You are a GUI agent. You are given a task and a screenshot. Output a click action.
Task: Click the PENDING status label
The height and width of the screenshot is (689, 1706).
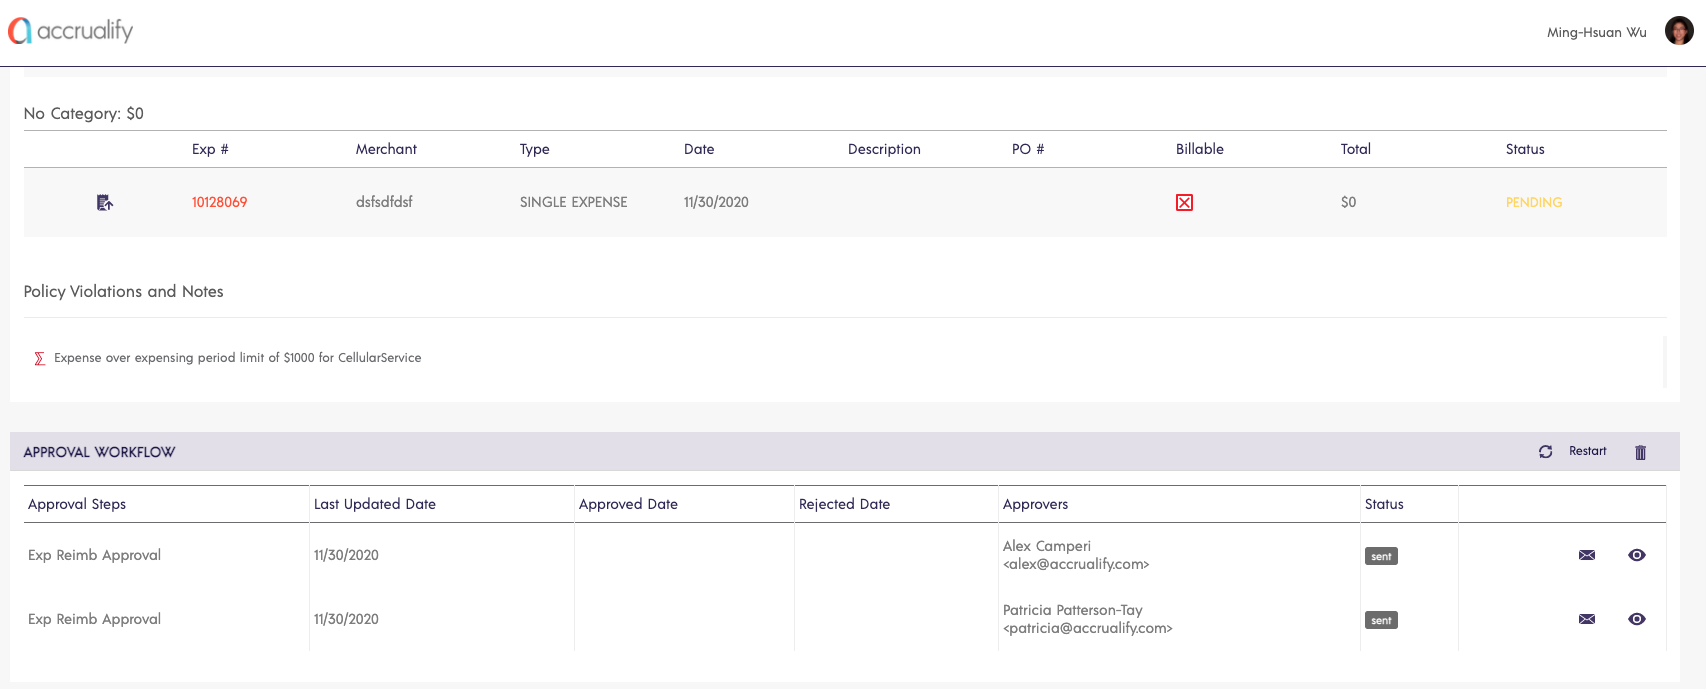1533,202
